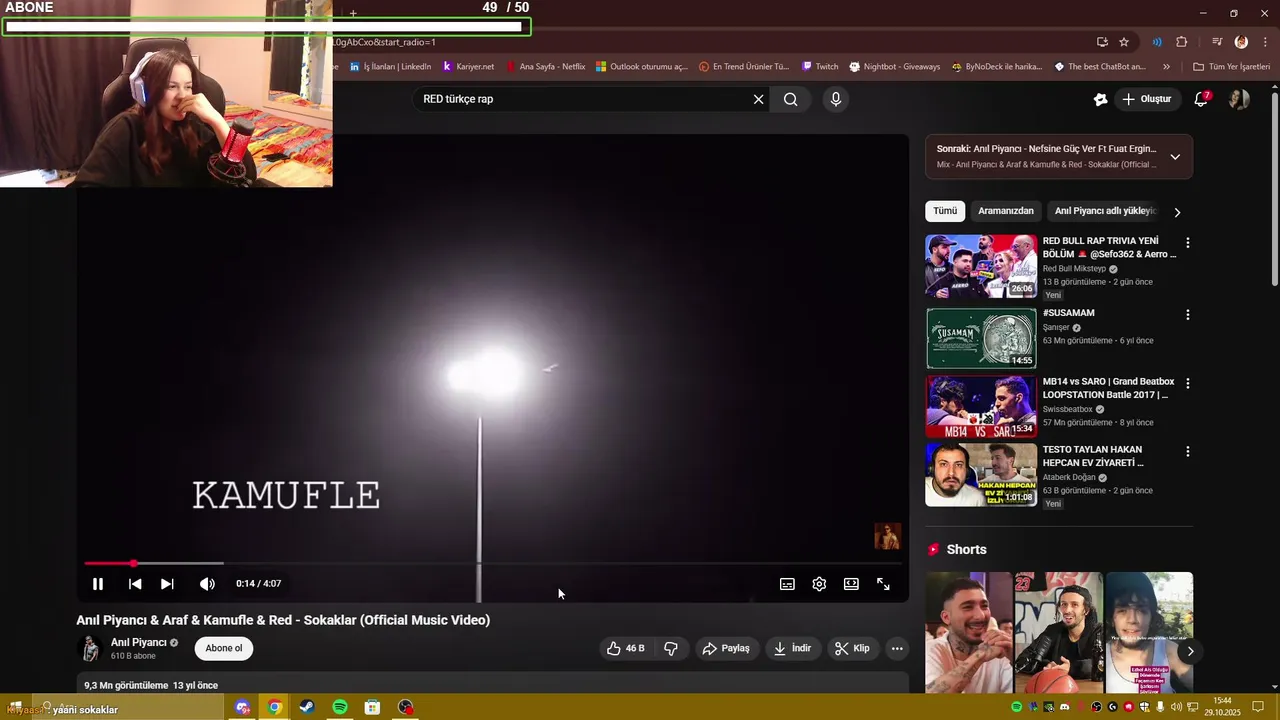
Task: Open Chrome extensions puzzle icon
Action: pyautogui.click(x=1182, y=42)
